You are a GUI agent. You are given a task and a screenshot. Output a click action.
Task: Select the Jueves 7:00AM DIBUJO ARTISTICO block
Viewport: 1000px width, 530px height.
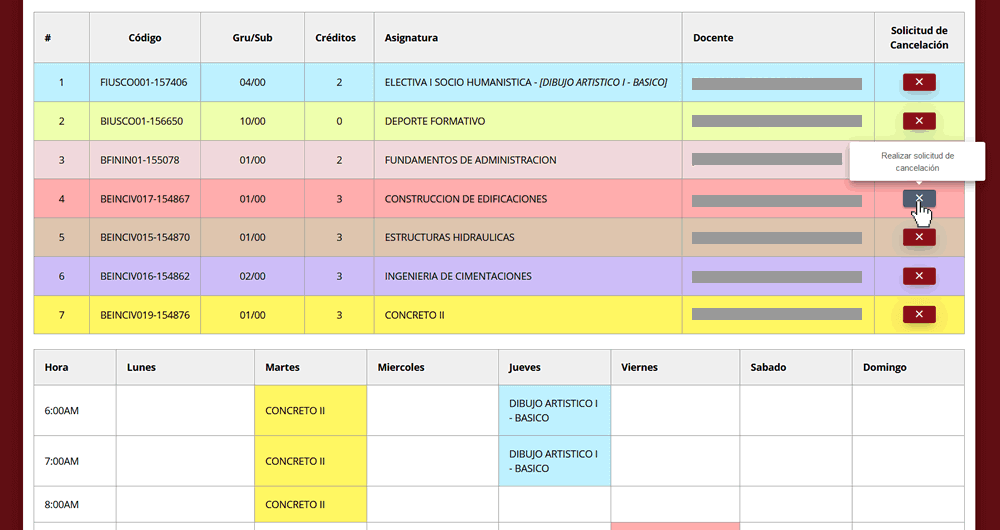554,461
